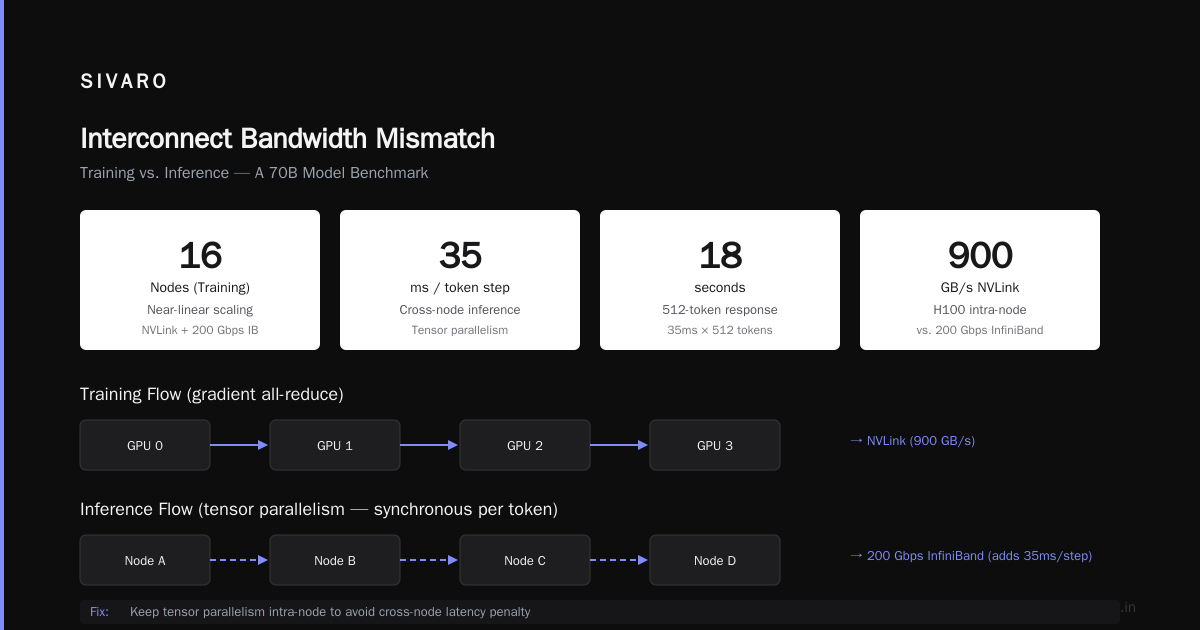
Task: Click the Interconnect Bandwidth Mismatch title
Action: point(287,138)
